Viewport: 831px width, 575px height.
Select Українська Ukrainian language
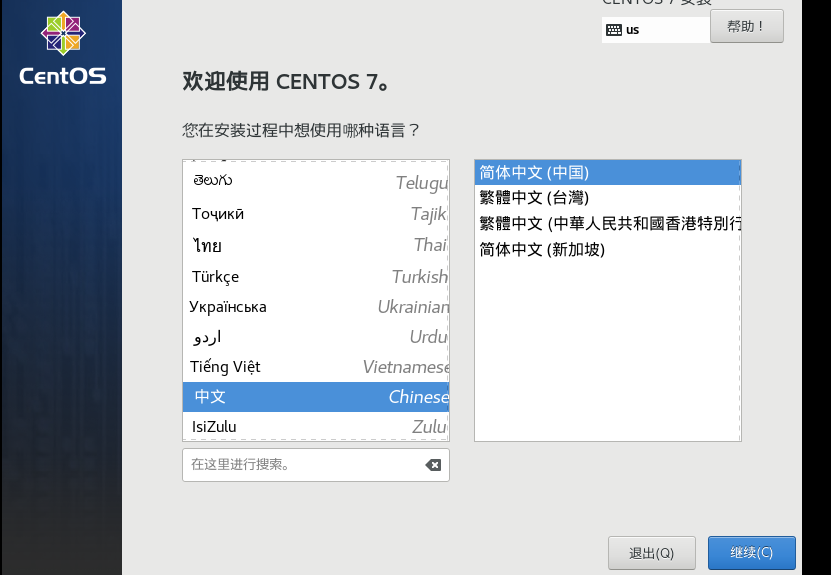[316, 306]
